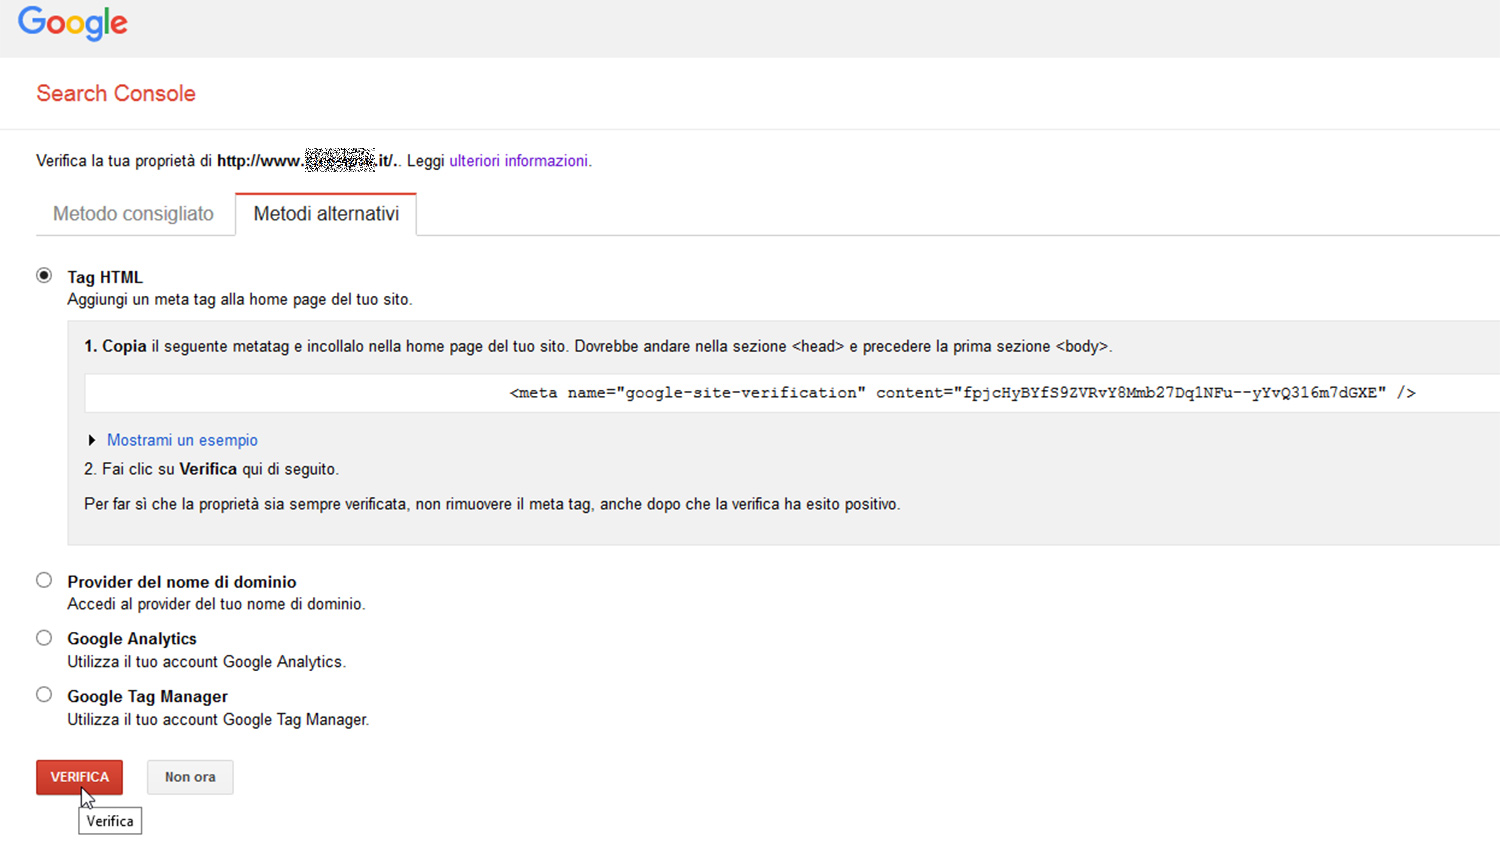Click the 'Tag HTML' label text

pos(105,277)
